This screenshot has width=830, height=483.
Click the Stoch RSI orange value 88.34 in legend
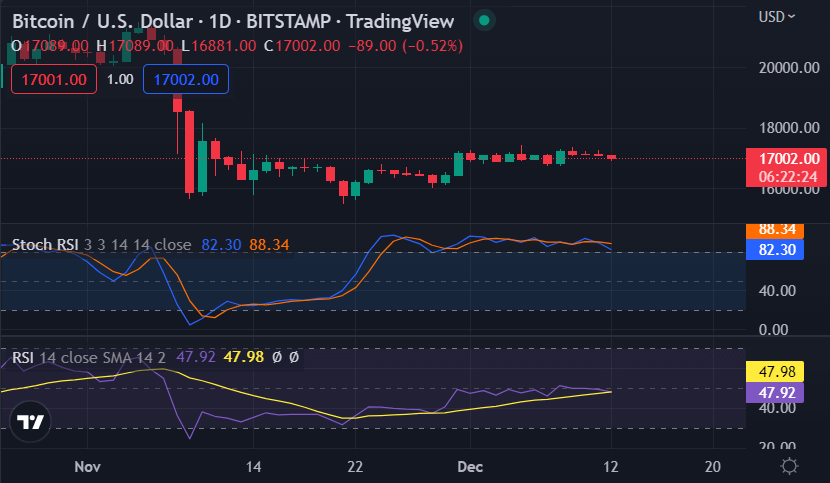(269, 245)
